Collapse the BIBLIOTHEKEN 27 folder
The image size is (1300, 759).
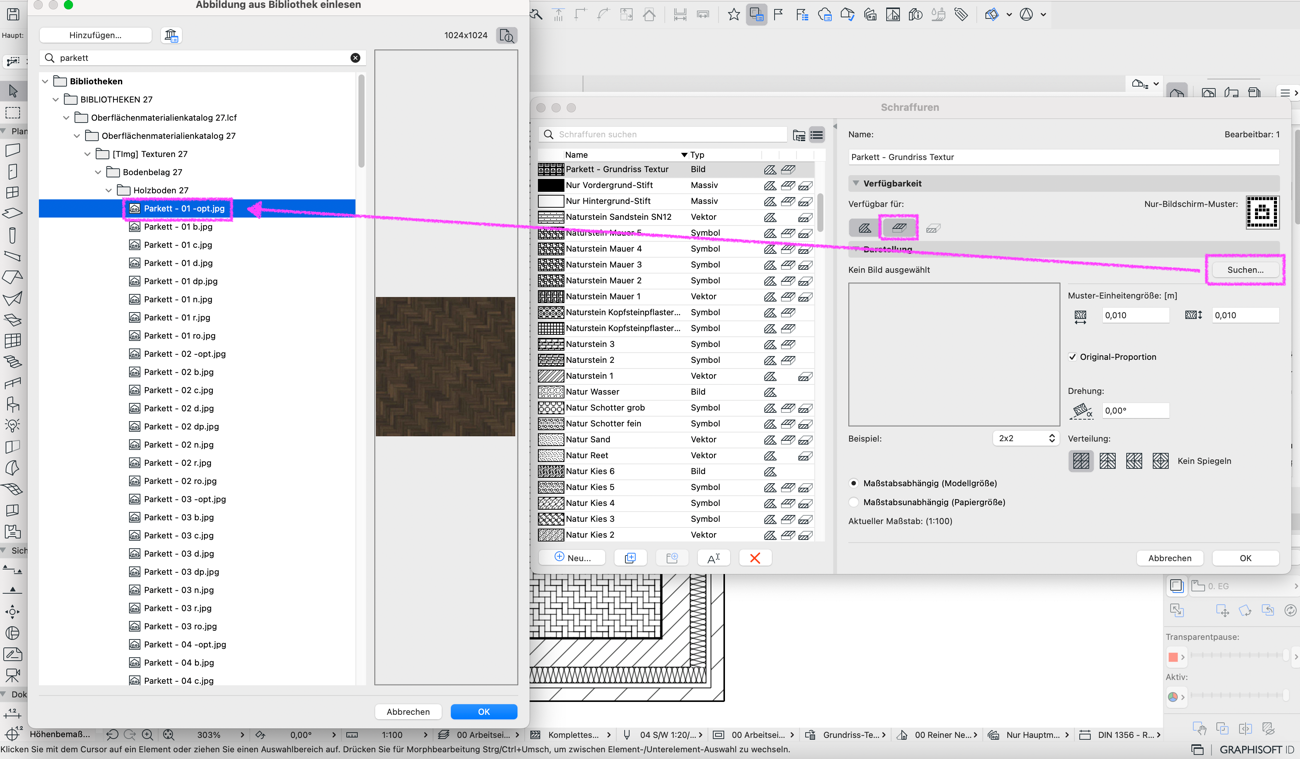tap(56, 100)
